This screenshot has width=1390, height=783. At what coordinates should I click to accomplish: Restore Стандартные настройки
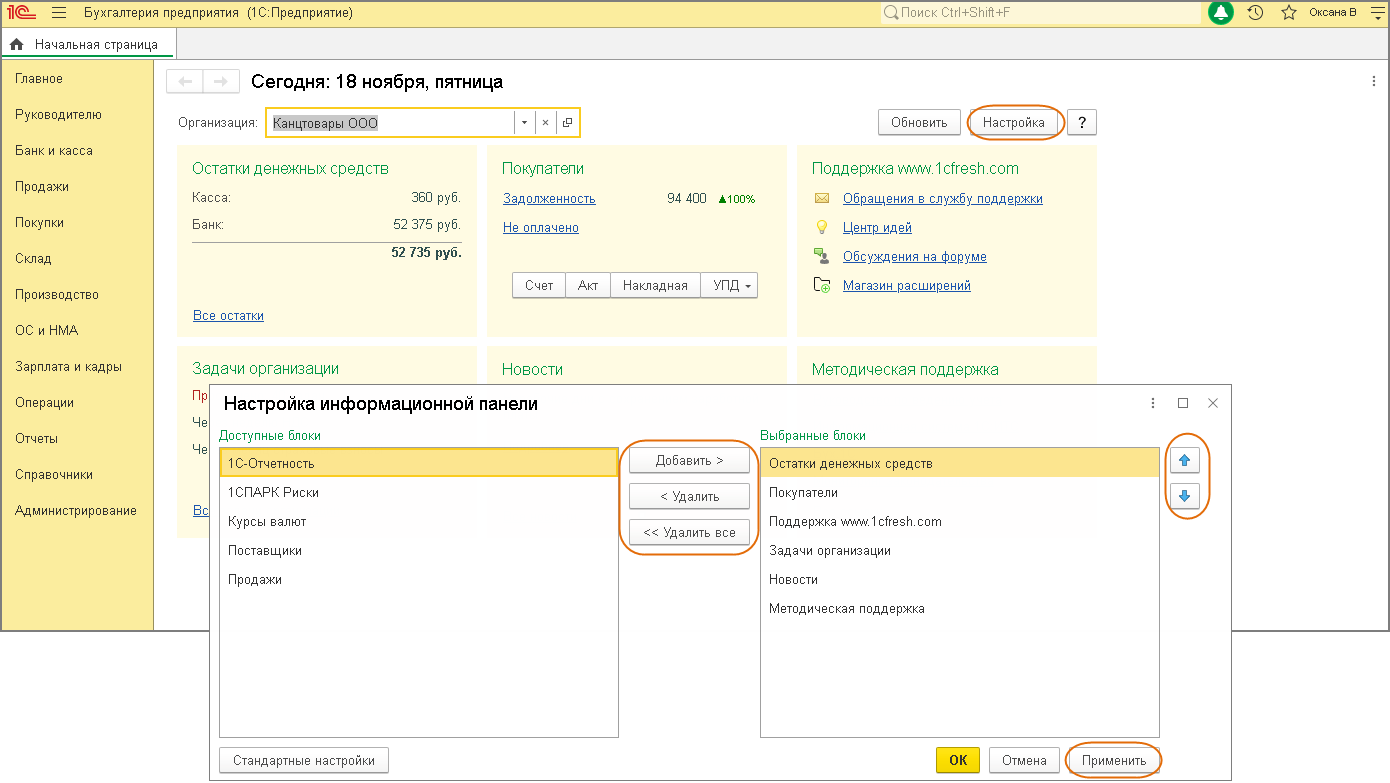pos(304,760)
